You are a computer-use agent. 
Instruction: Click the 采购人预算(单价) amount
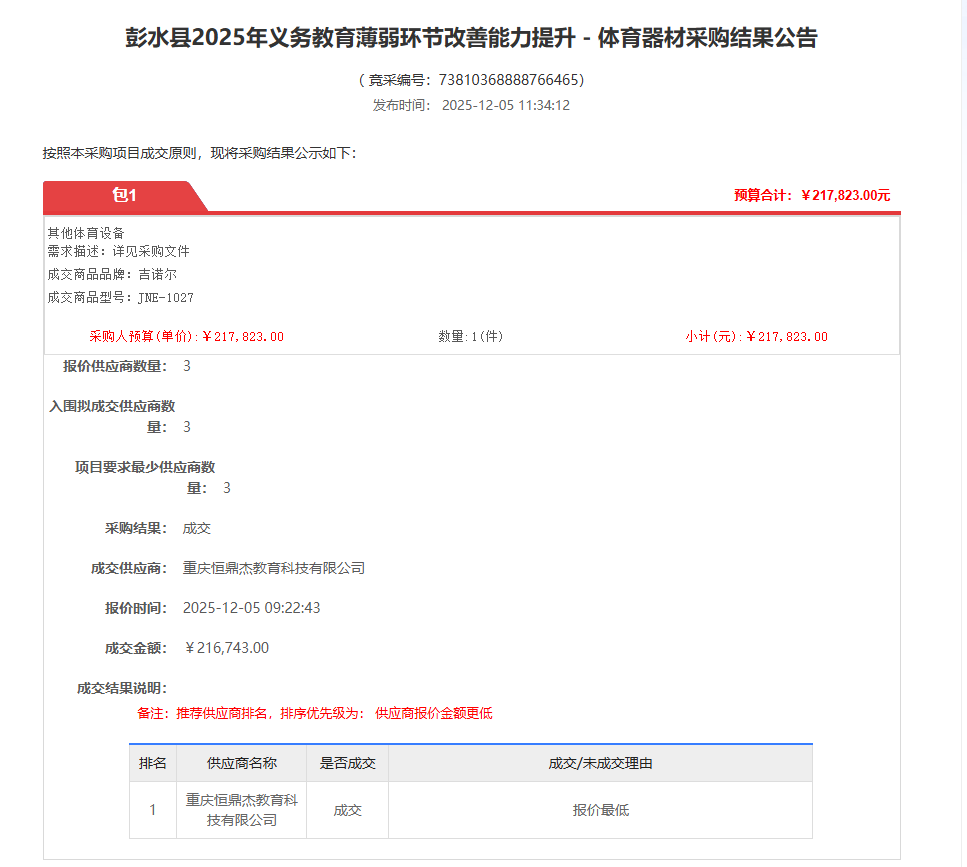[186, 337]
